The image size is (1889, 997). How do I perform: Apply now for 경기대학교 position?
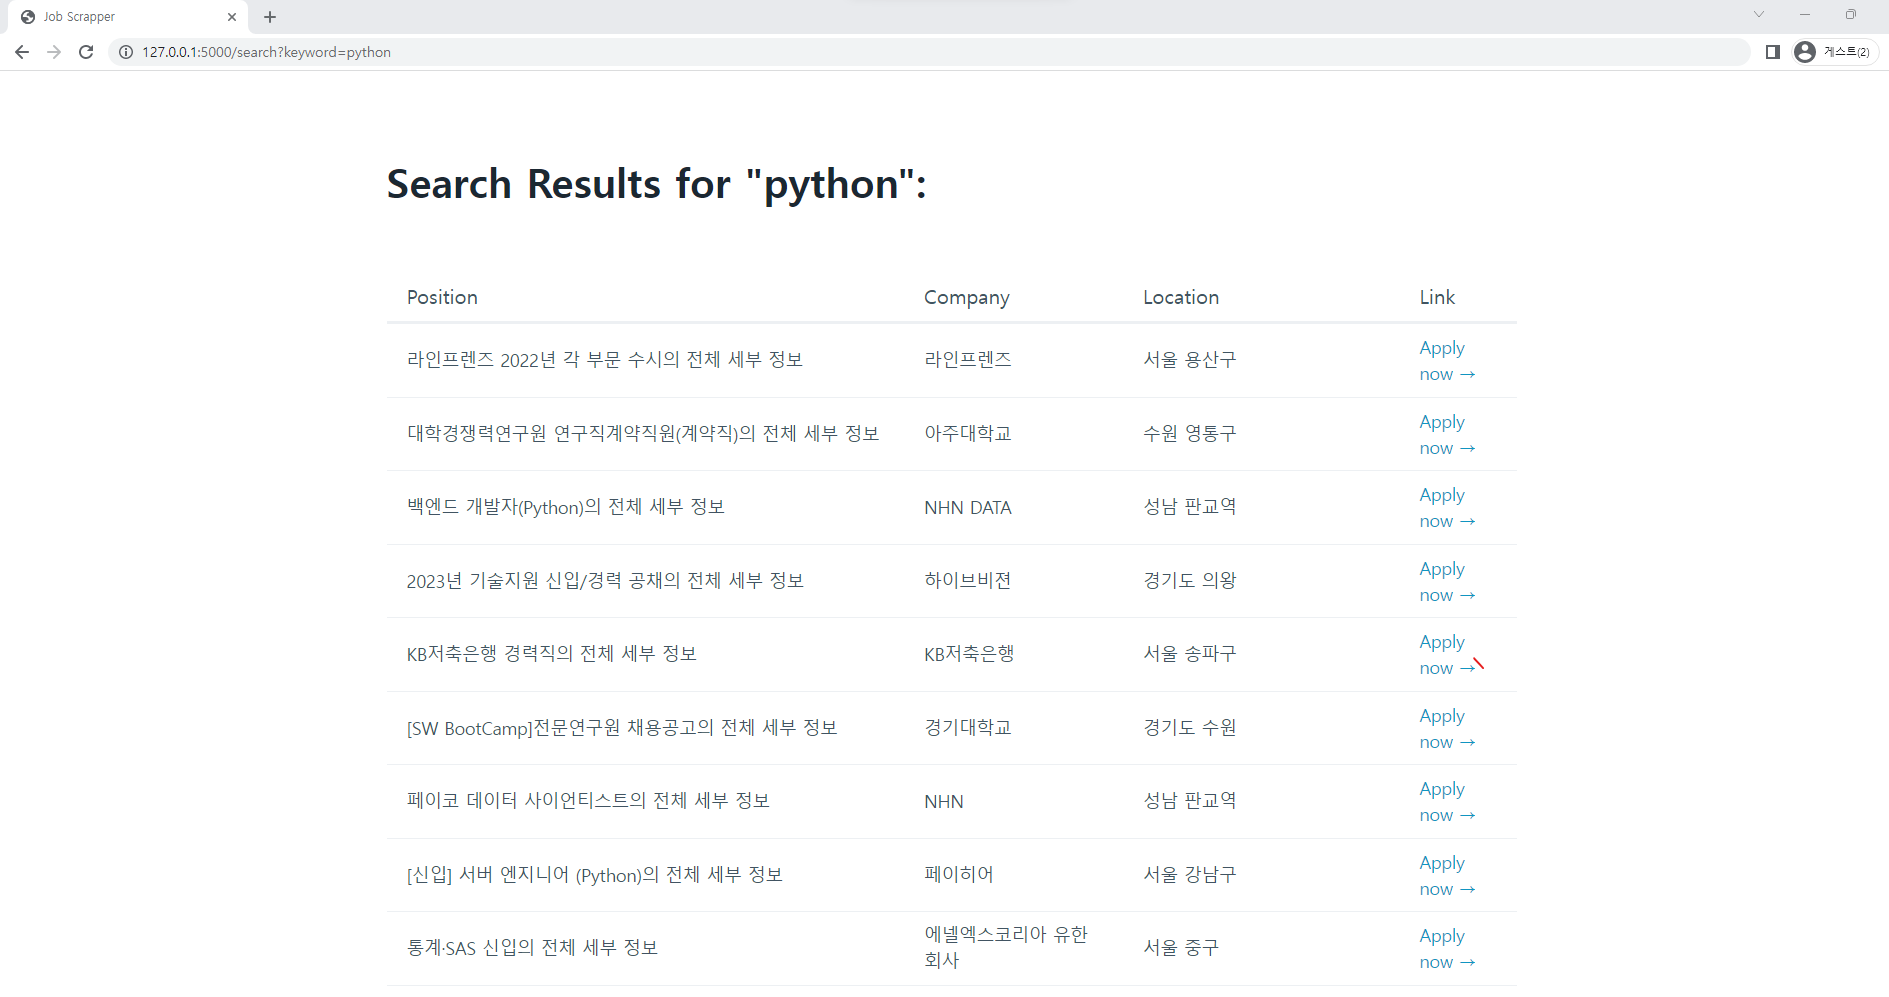pyautogui.click(x=1447, y=729)
